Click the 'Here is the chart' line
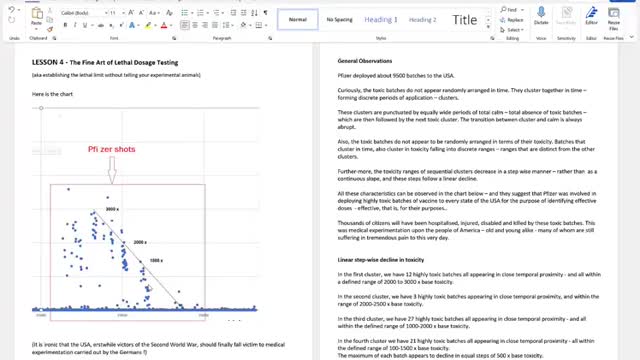 (52, 94)
